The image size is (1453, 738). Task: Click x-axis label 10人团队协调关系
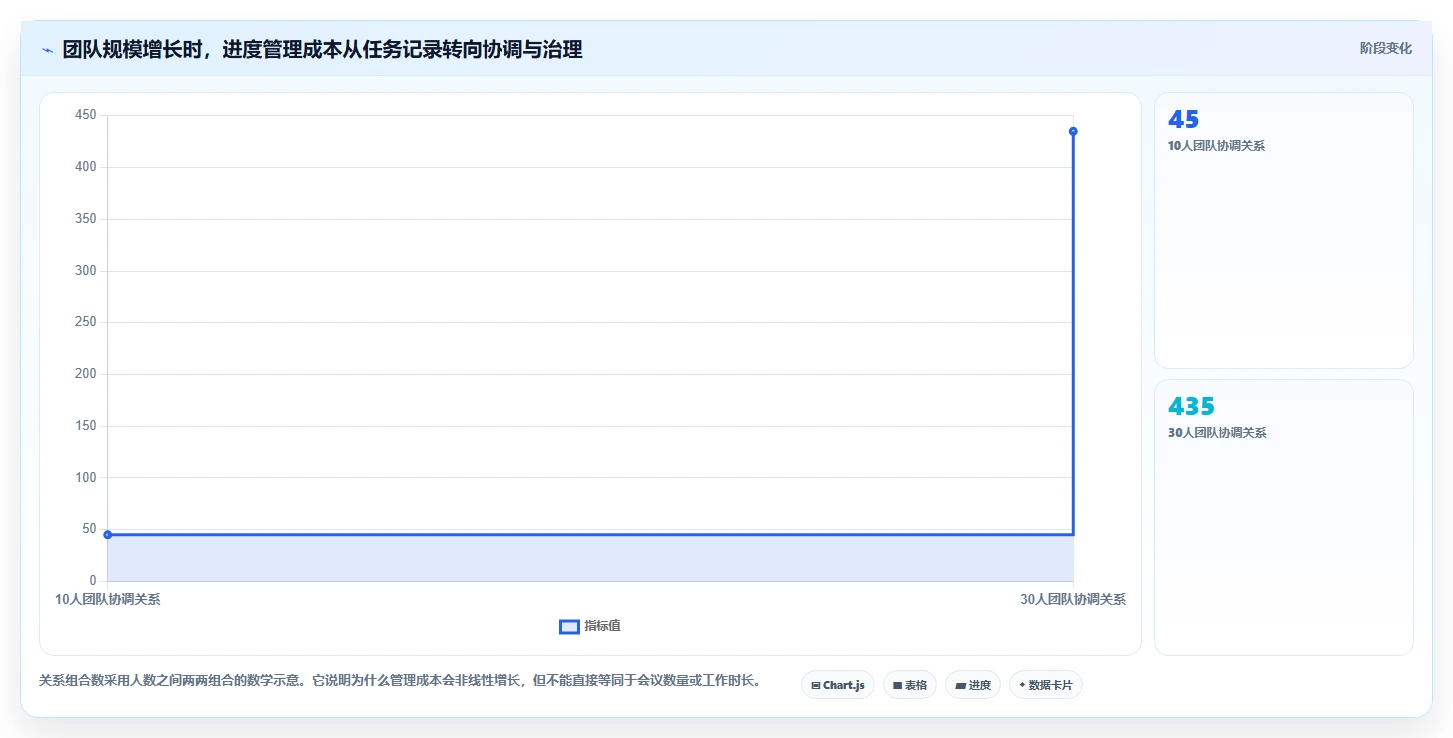pyautogui.click(x=108, y=600)
